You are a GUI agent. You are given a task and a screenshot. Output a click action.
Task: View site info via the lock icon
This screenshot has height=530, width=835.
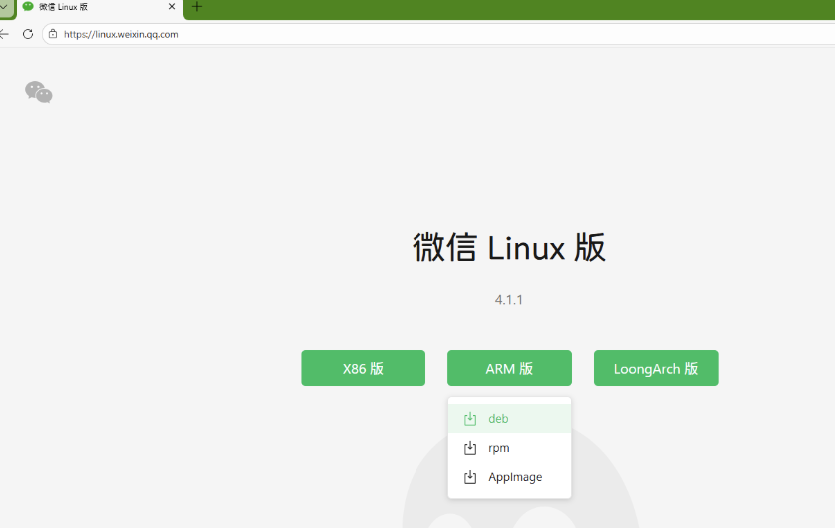point(53,34)
